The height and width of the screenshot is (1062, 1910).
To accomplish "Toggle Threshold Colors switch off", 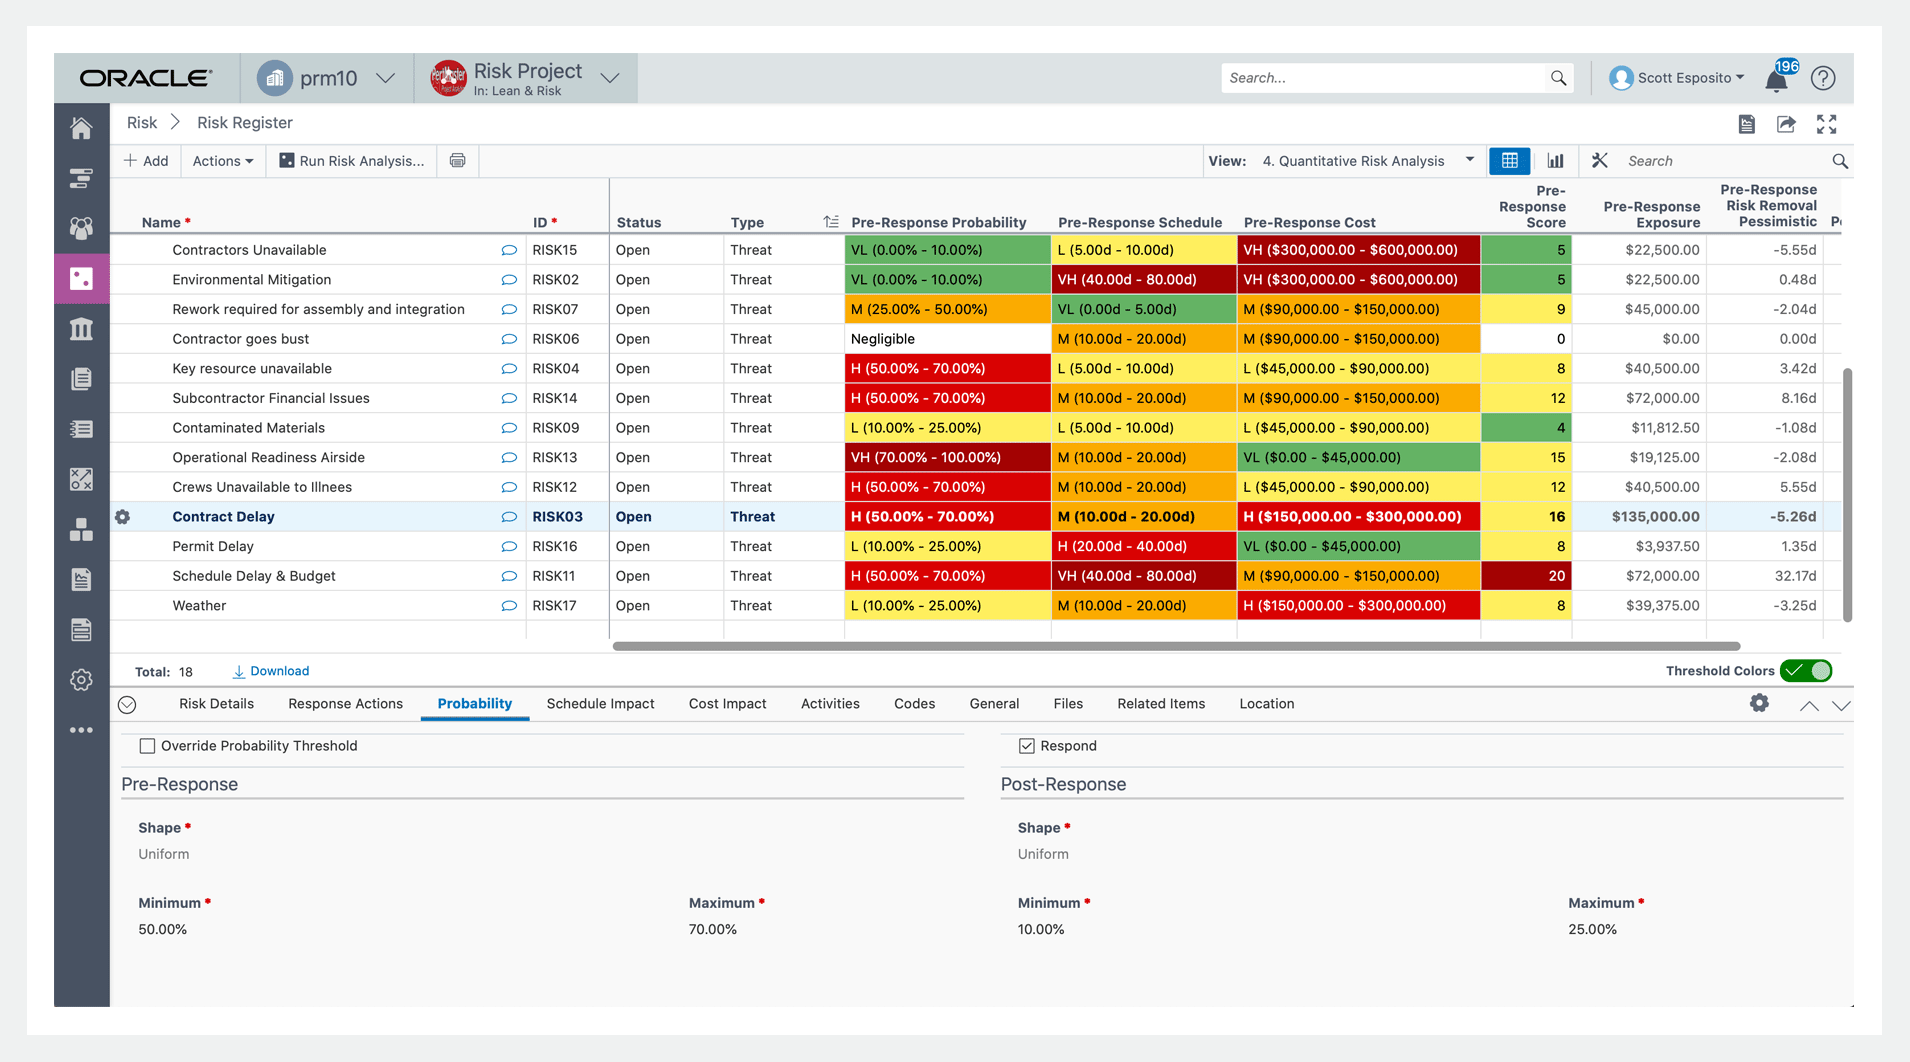I will coord(1806,671).
